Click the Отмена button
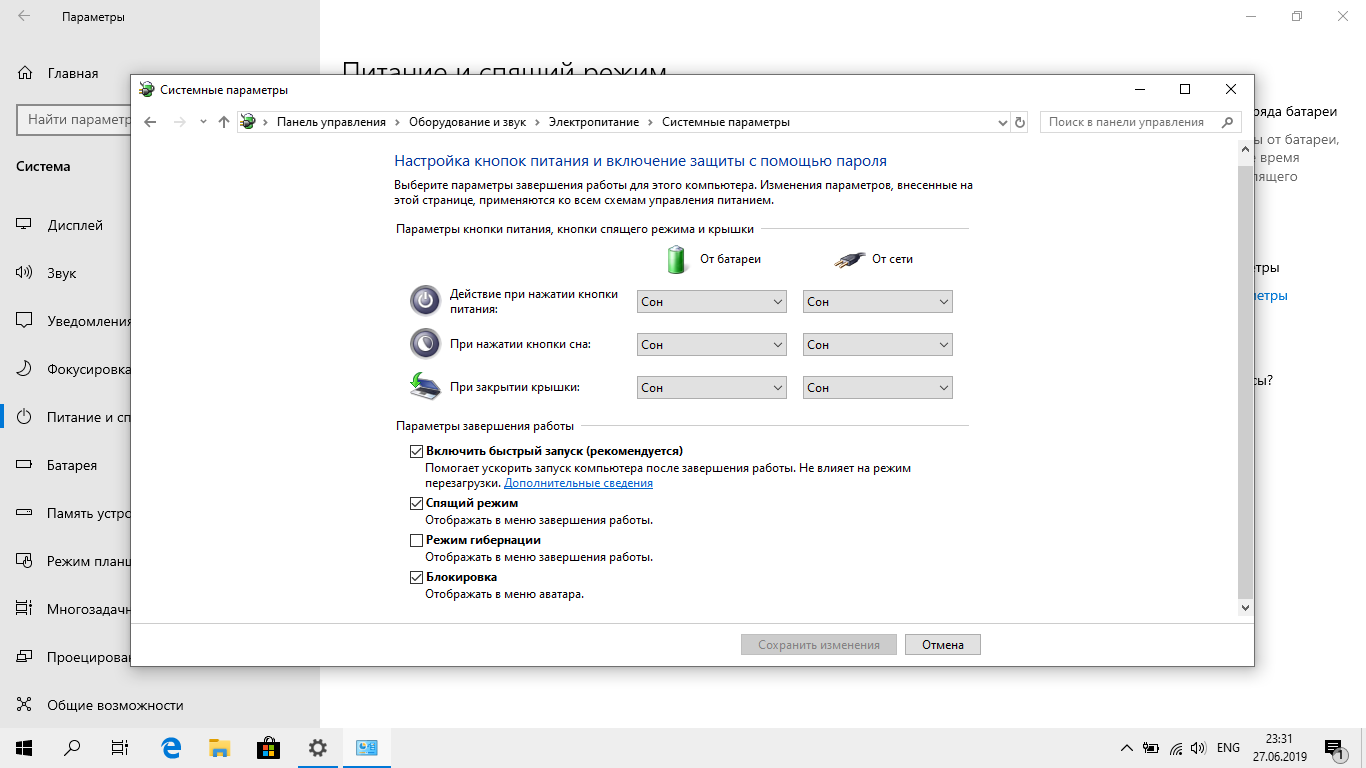Screen dimensions: 1366x768 (x=942, y=645)
